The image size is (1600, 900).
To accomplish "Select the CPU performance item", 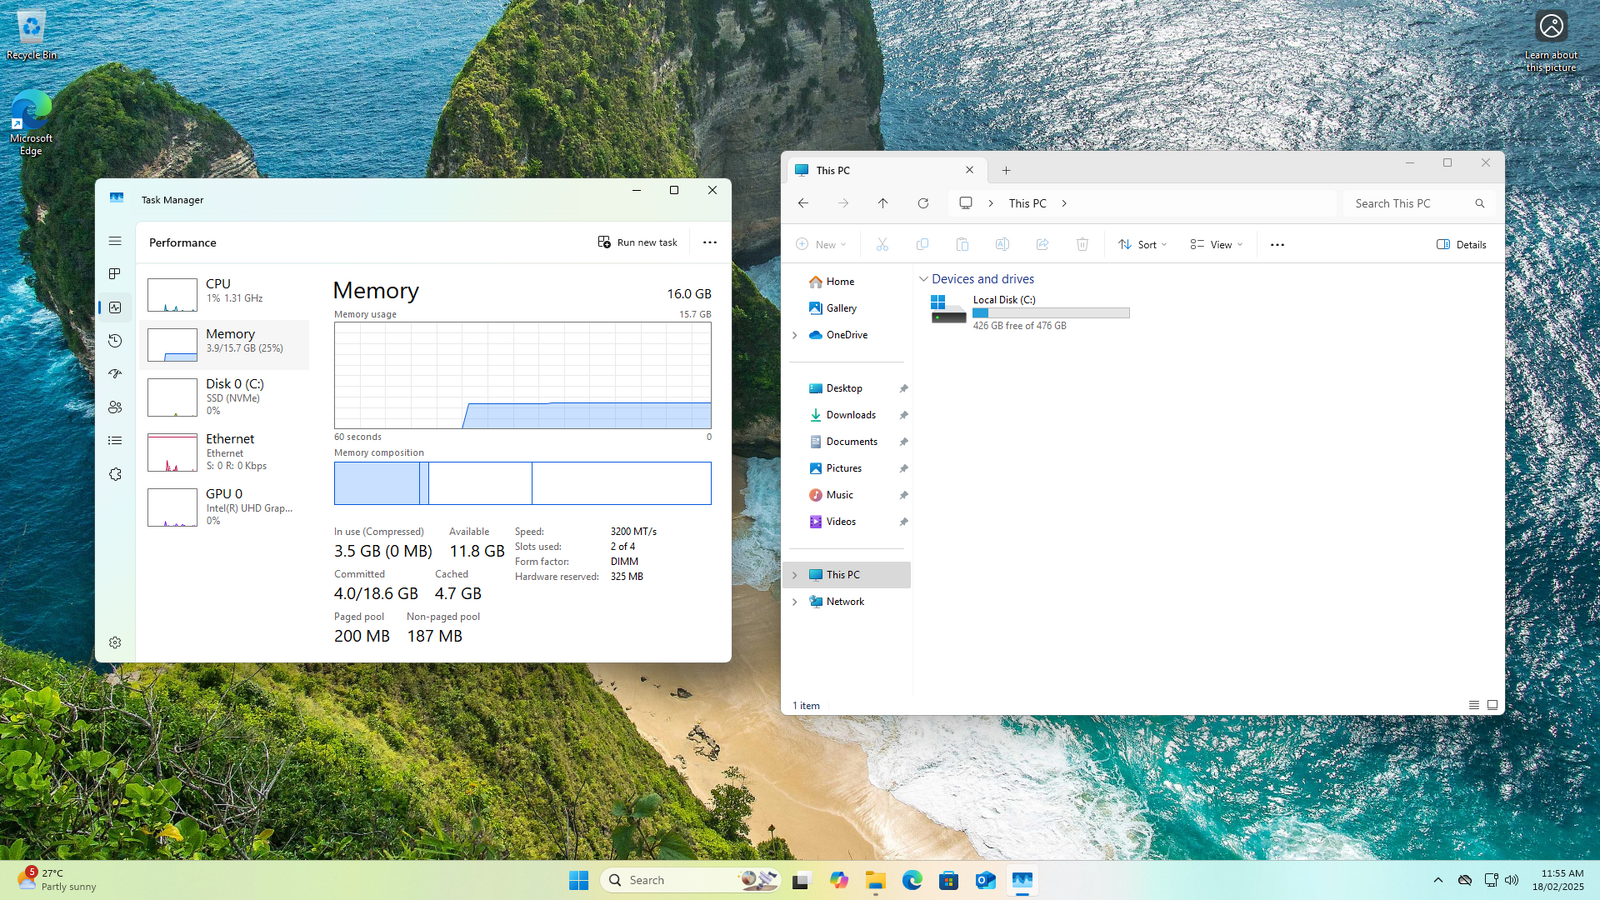I will [226, 291].
